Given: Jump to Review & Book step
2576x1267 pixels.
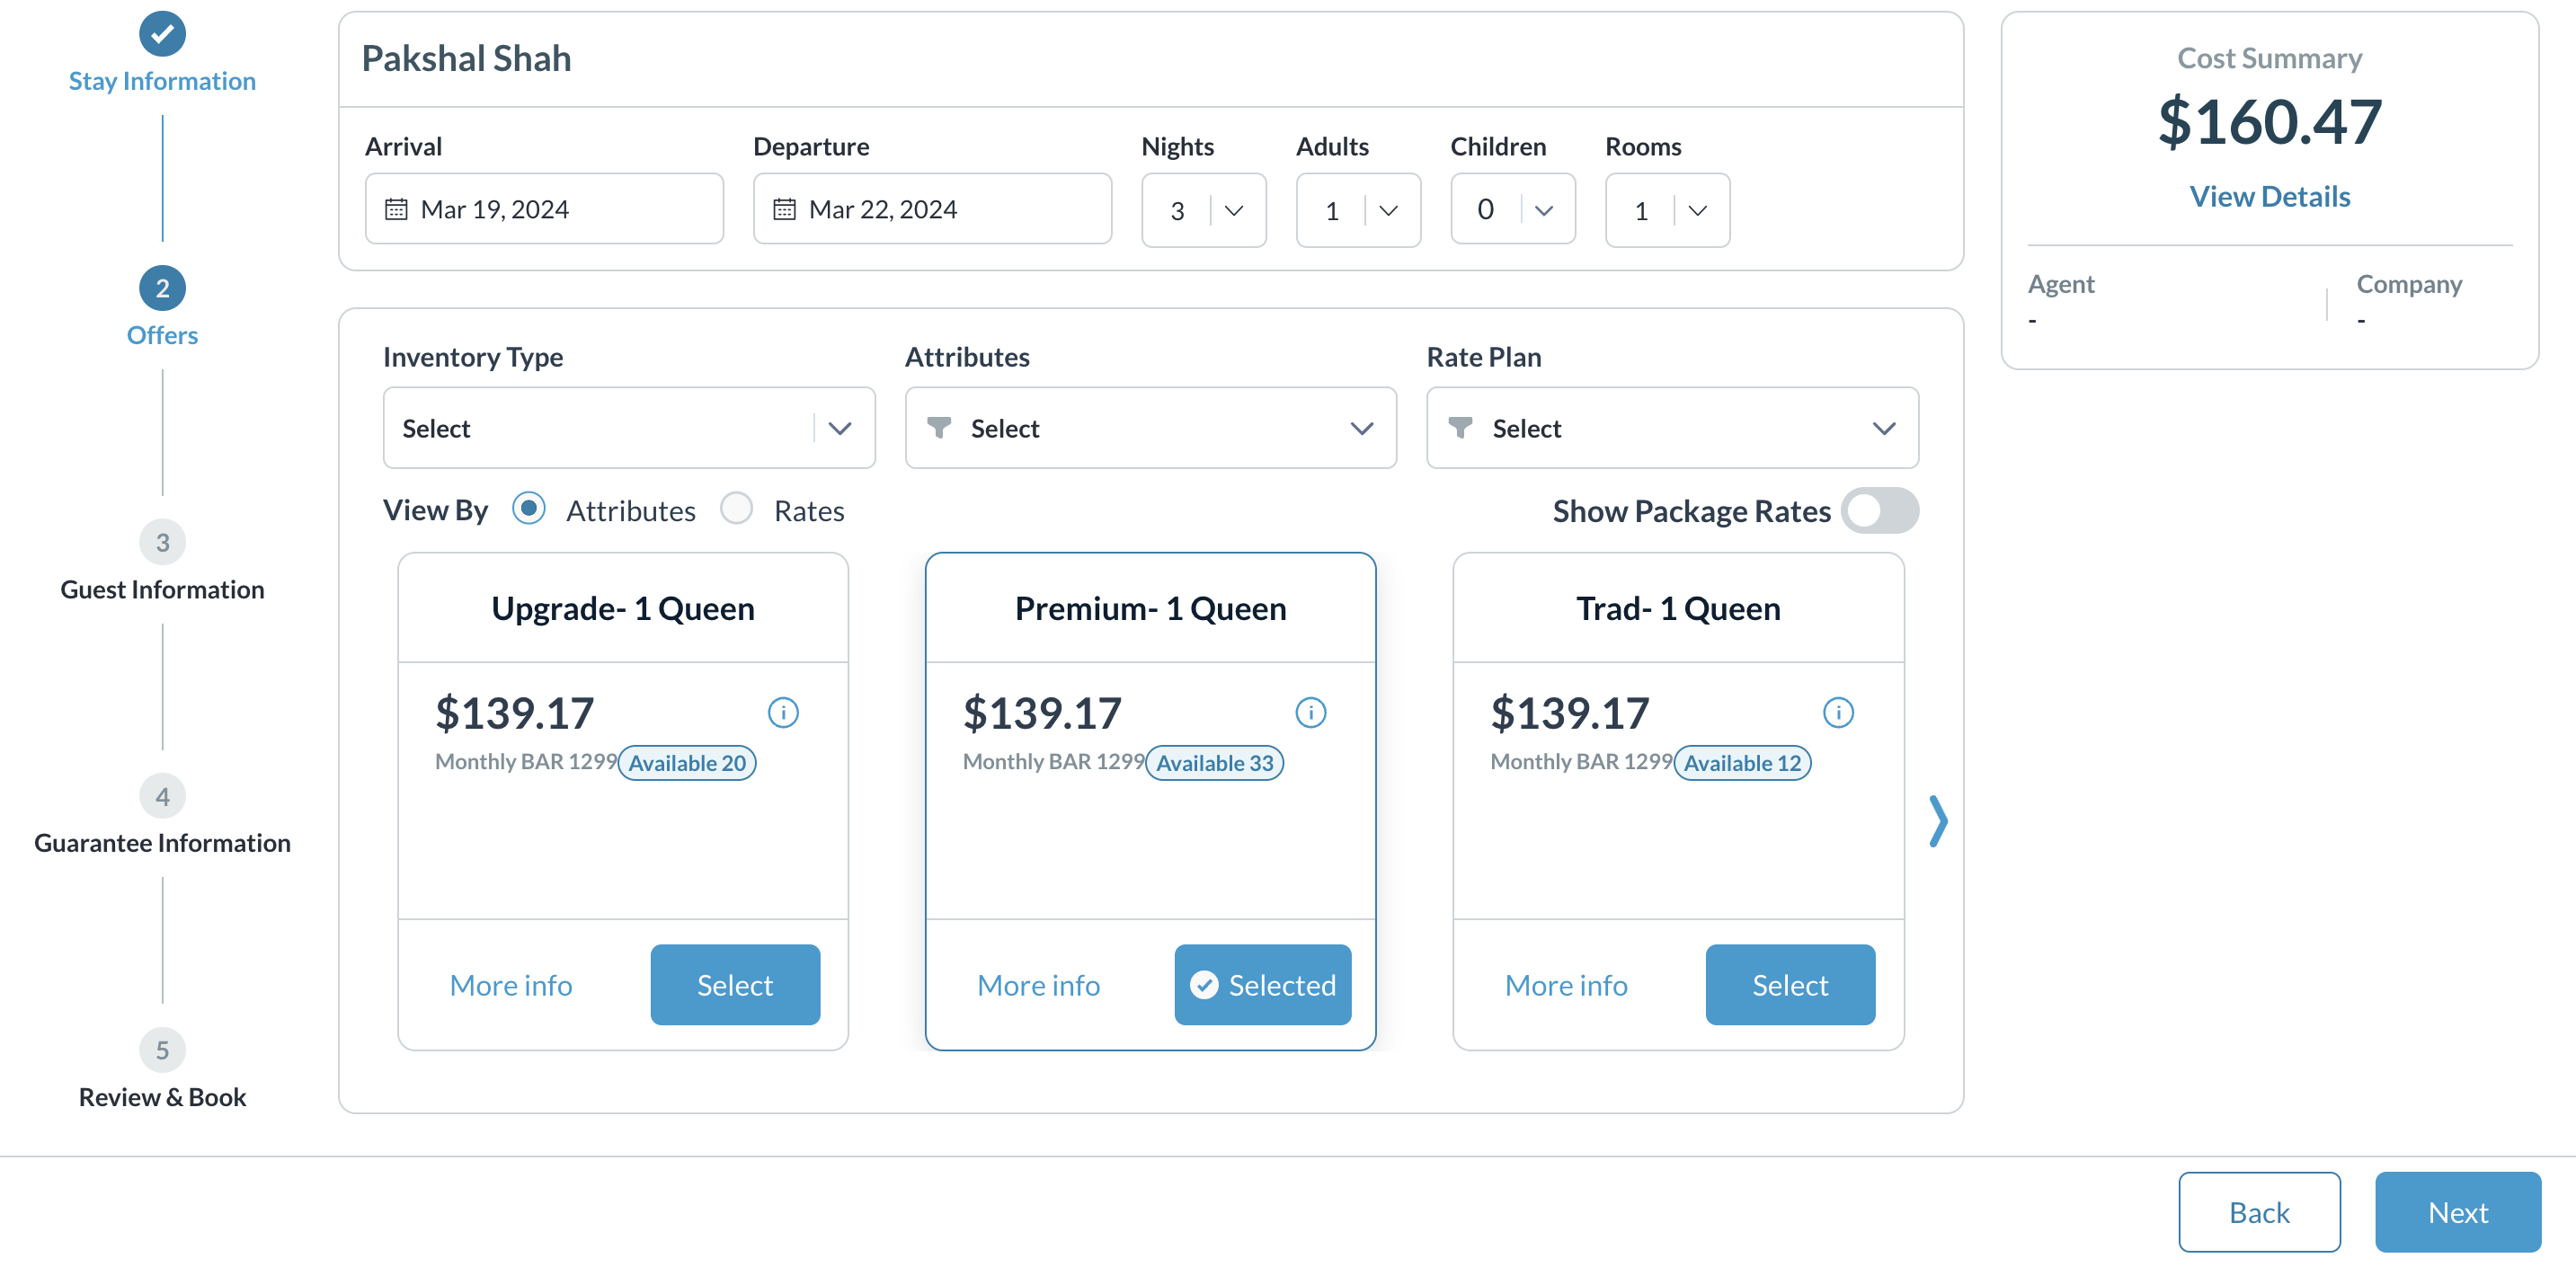Looking at the screenshot, I should 162,1051.
